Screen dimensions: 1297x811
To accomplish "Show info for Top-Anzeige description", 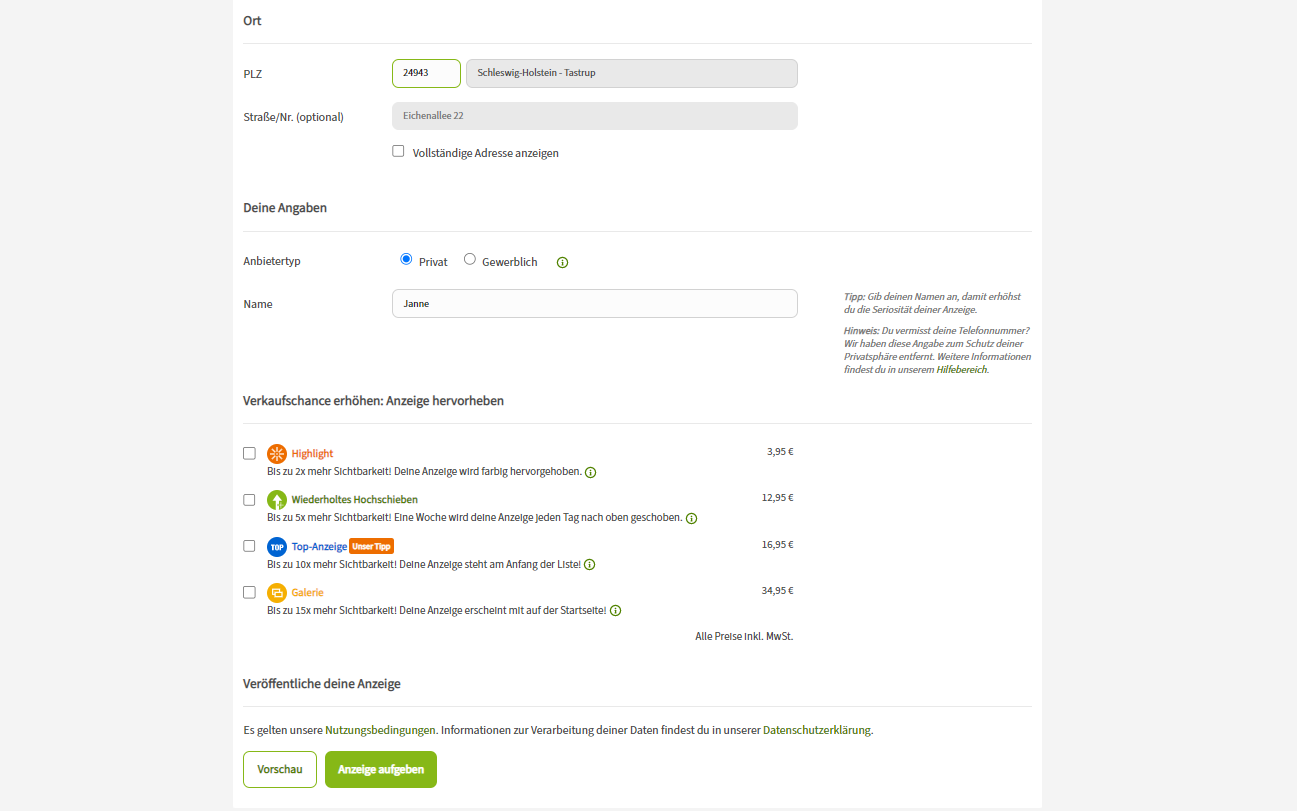I will tap(589, 565).
